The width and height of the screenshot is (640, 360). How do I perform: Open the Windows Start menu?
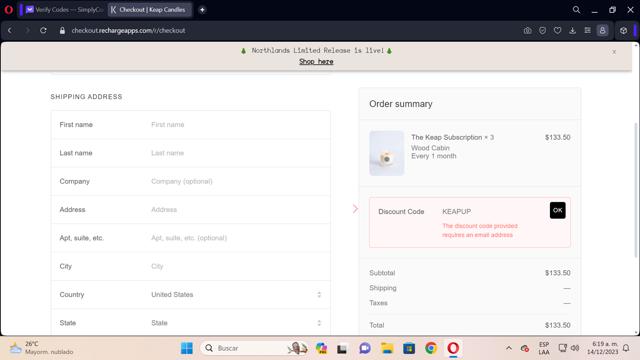tap(187, 348)
